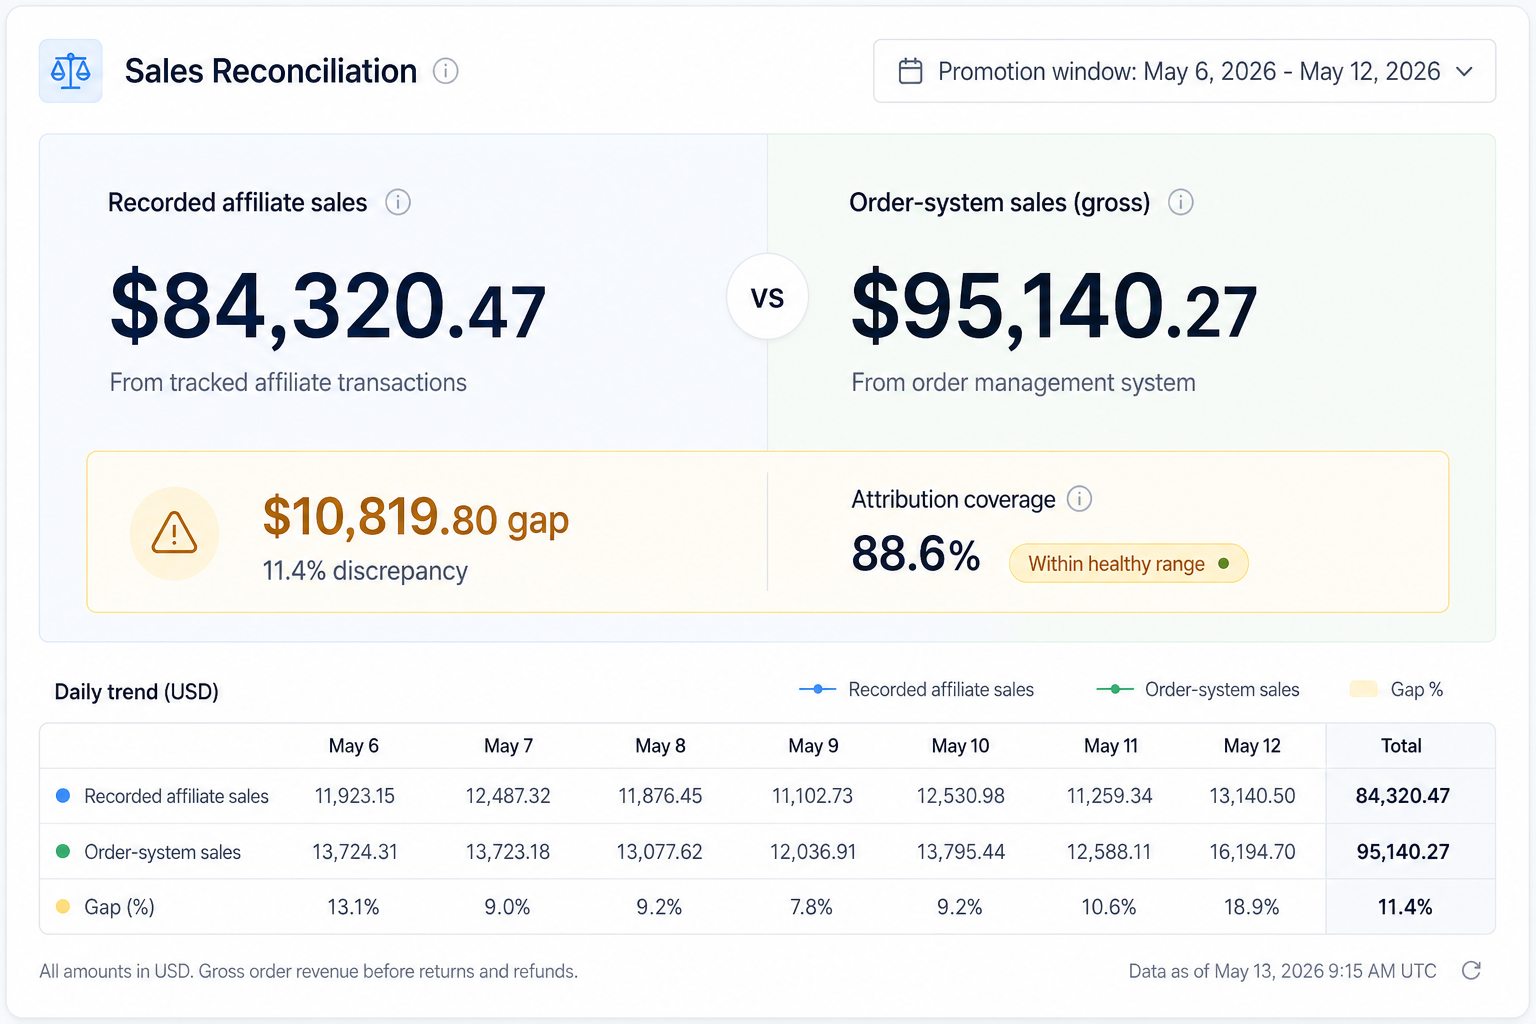Toggle the Gap % legend entry
The image size is (1536, 1024).
point(1396,689)
